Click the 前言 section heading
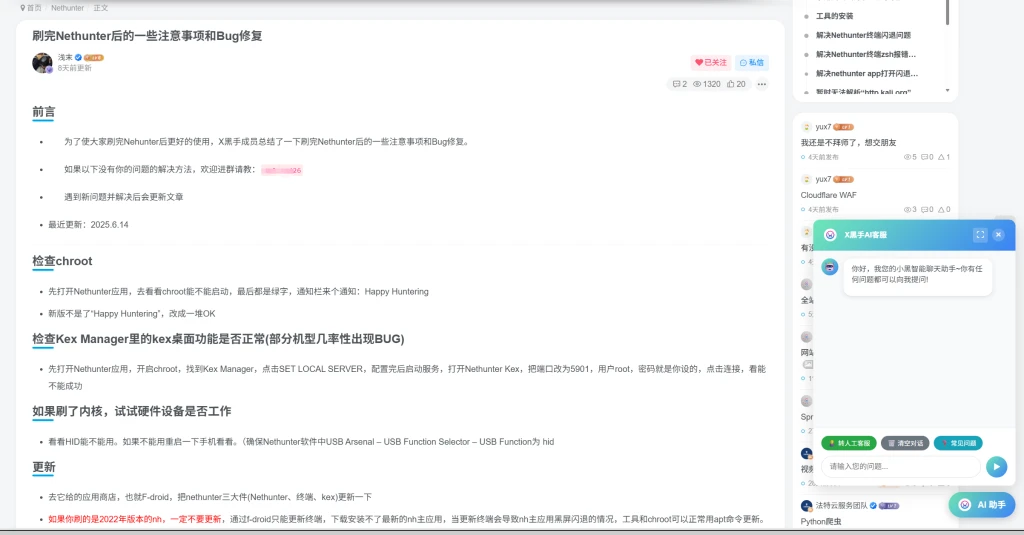The width and height of the screenshot is (1024, 535). (x=44, y=112)
